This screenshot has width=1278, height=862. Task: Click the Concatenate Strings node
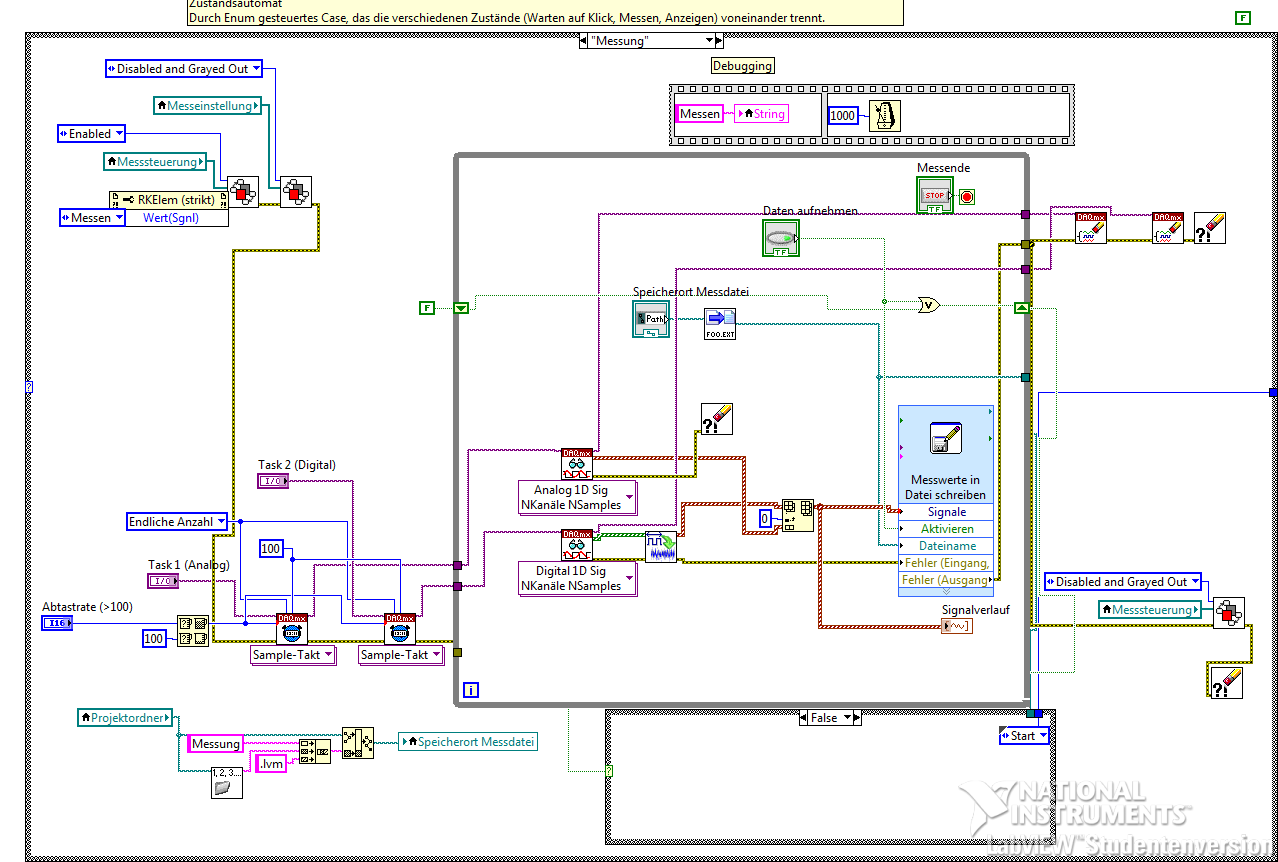[x=314, y=750]
